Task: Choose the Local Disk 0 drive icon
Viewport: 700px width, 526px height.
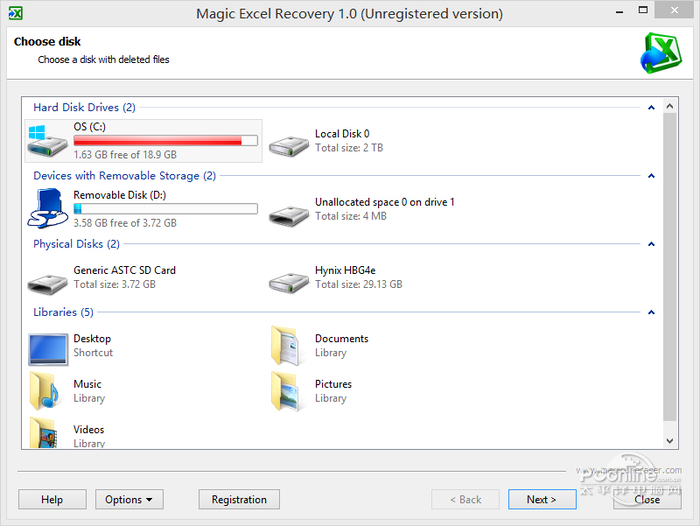Action: click(289, 146)
